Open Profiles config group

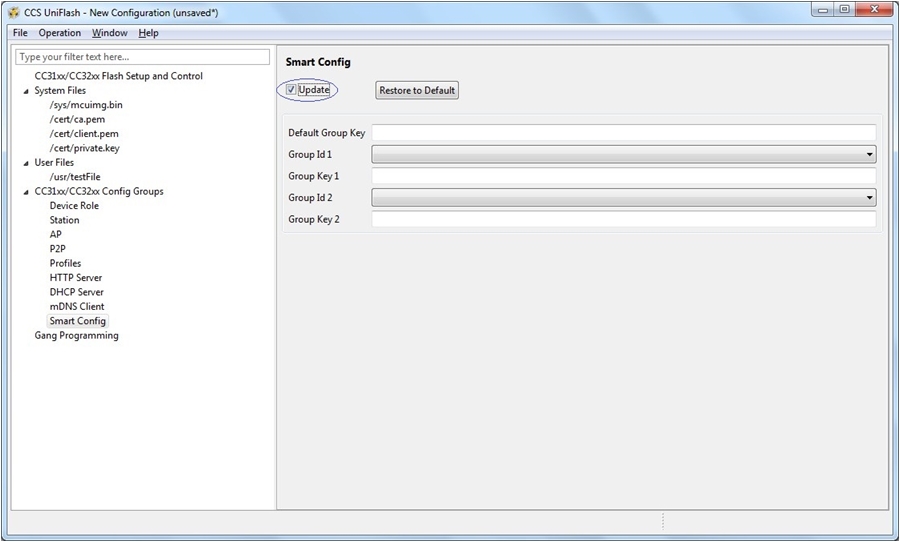[65, 263]
